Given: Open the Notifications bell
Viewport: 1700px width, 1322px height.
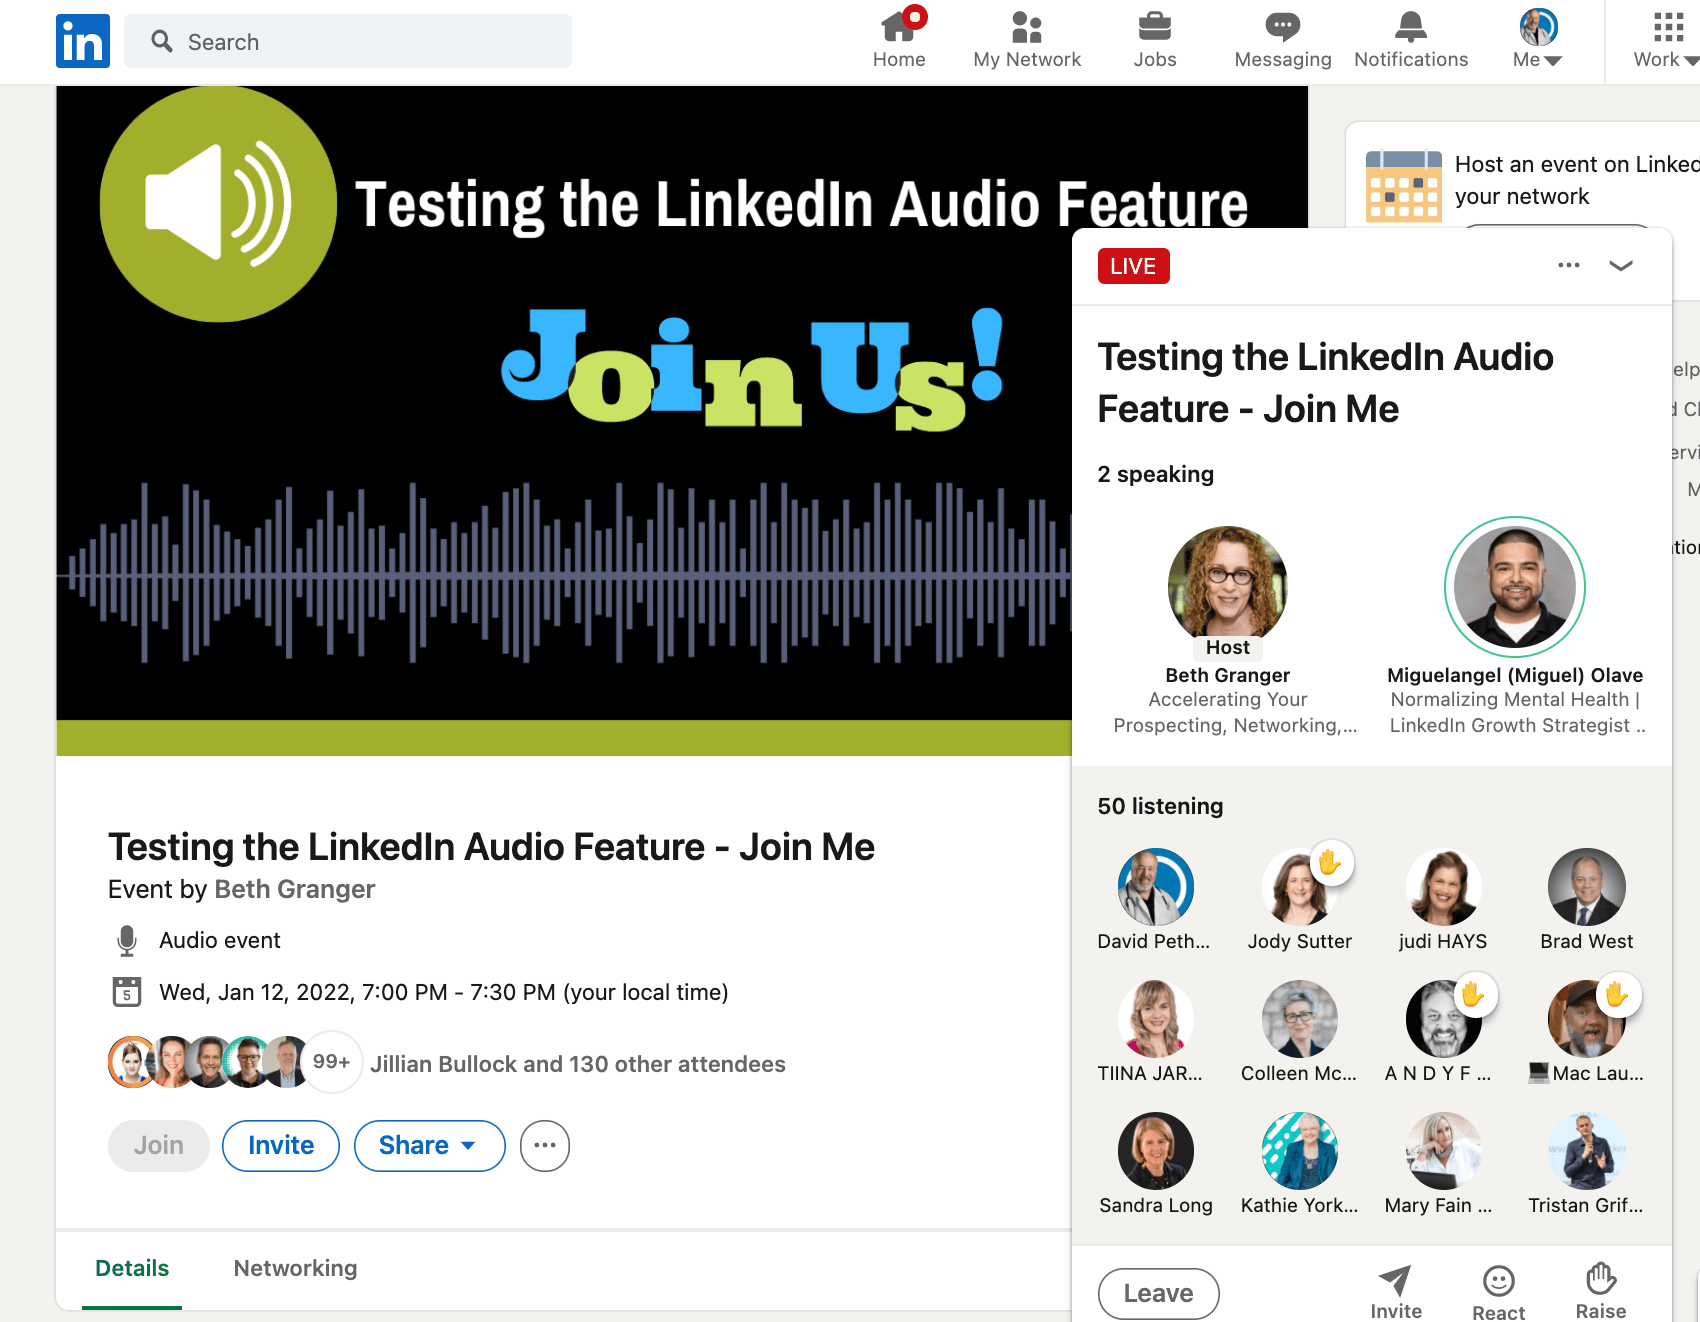Looking at the screenshot, I should coord(1411,27).
